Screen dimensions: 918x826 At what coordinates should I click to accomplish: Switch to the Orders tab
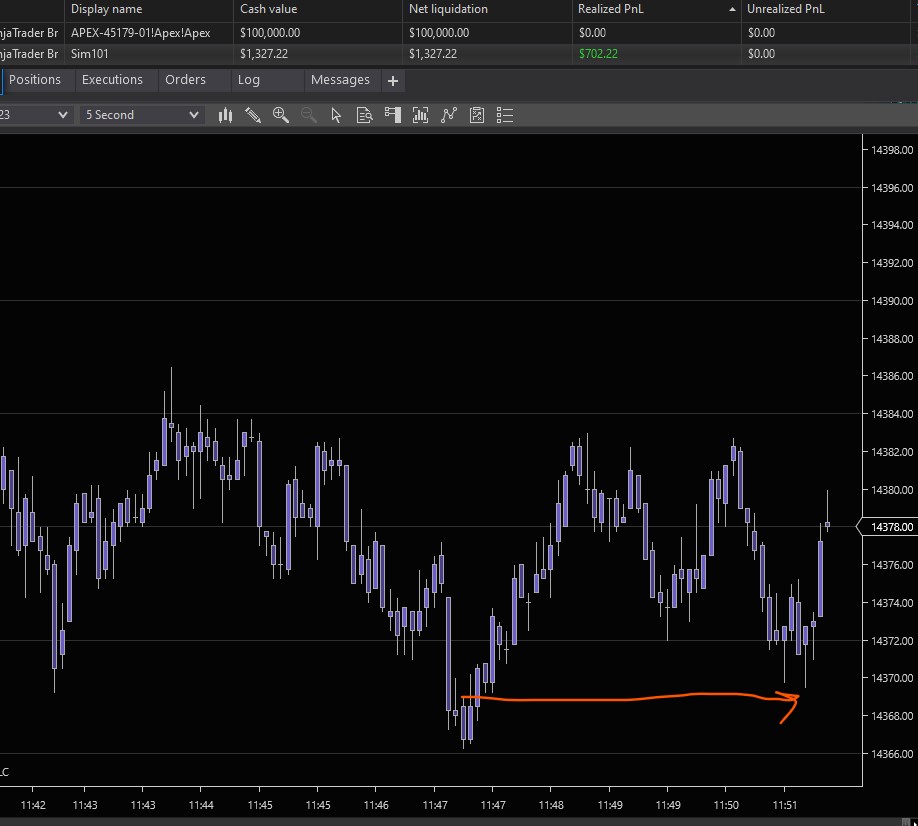[x=185, y=80]
